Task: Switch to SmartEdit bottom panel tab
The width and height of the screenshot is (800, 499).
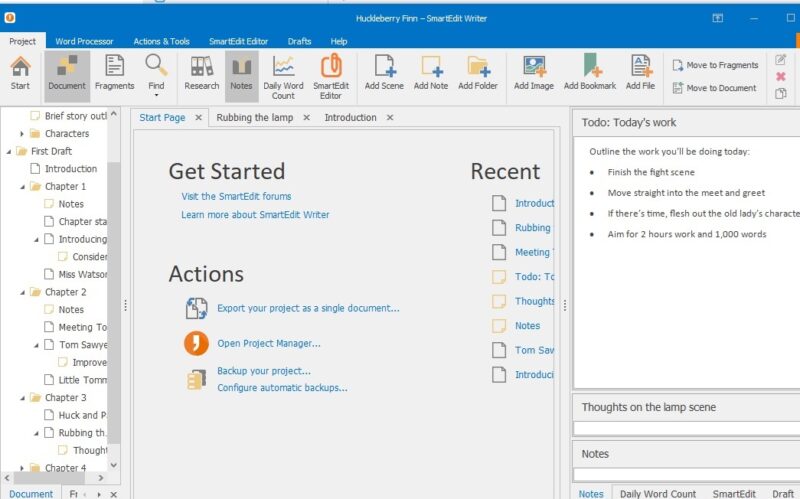Action: point(734,493)
